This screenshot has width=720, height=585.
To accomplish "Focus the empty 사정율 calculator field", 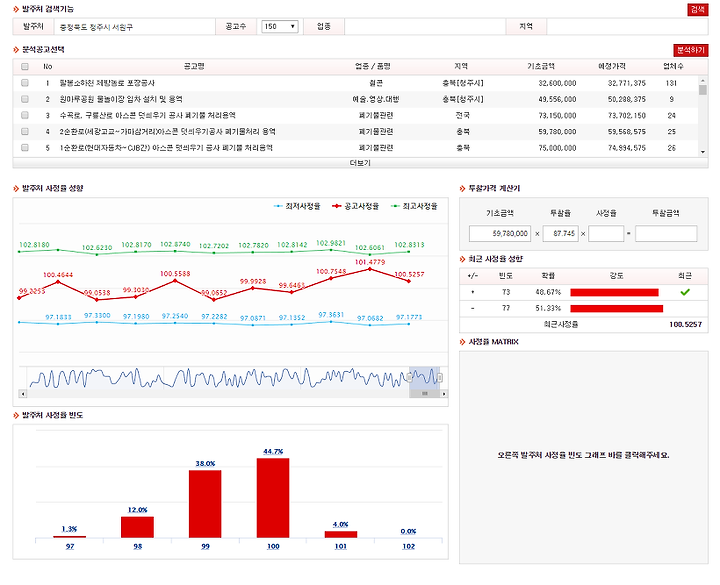I will pyautogui.click(x=606, y=233).
